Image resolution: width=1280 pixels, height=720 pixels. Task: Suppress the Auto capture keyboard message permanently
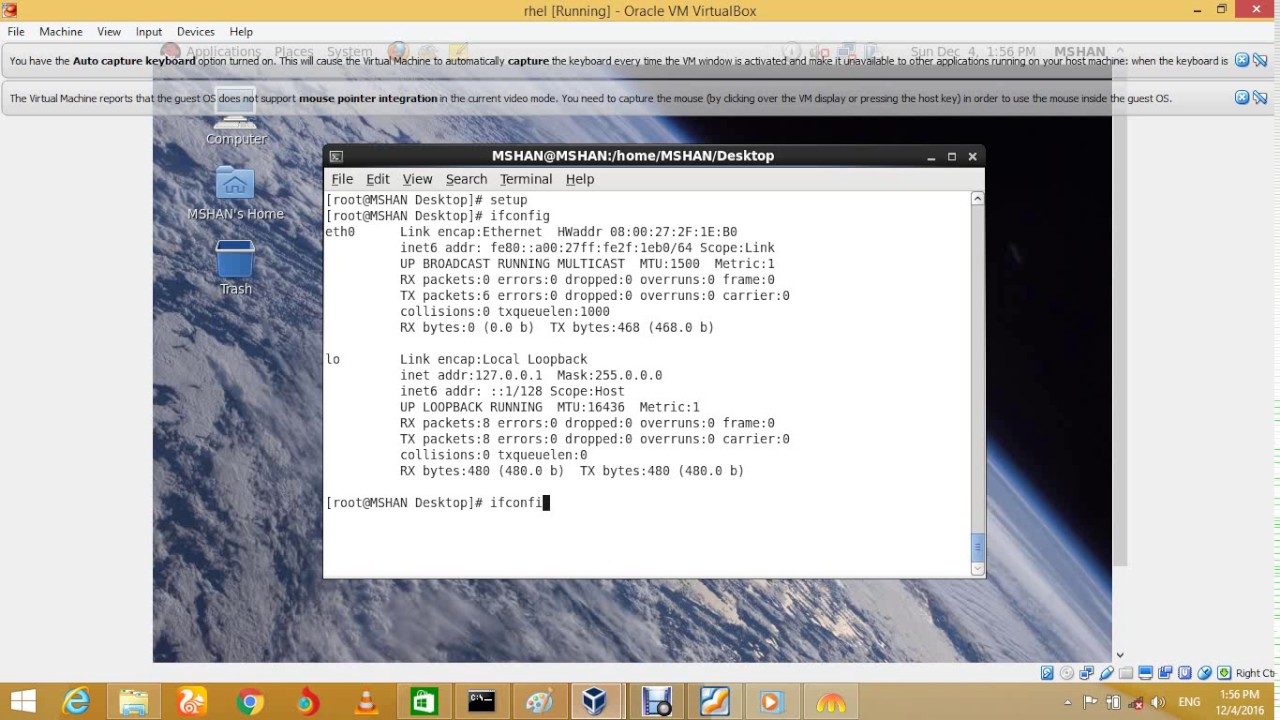(x=1260, y=60)
